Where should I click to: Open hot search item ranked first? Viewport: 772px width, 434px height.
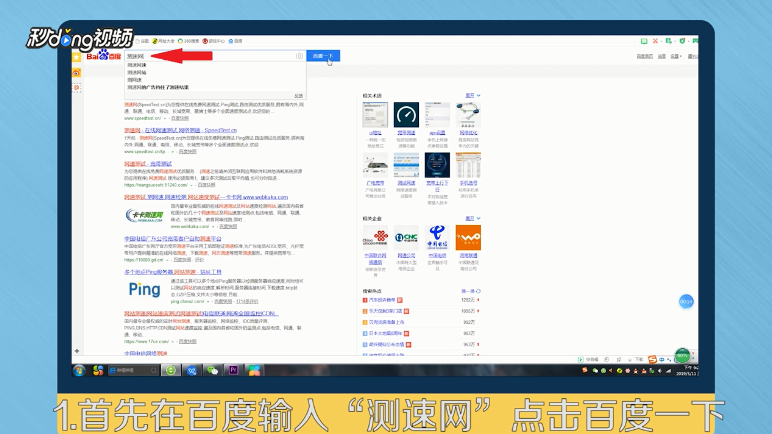pos(383,300)
